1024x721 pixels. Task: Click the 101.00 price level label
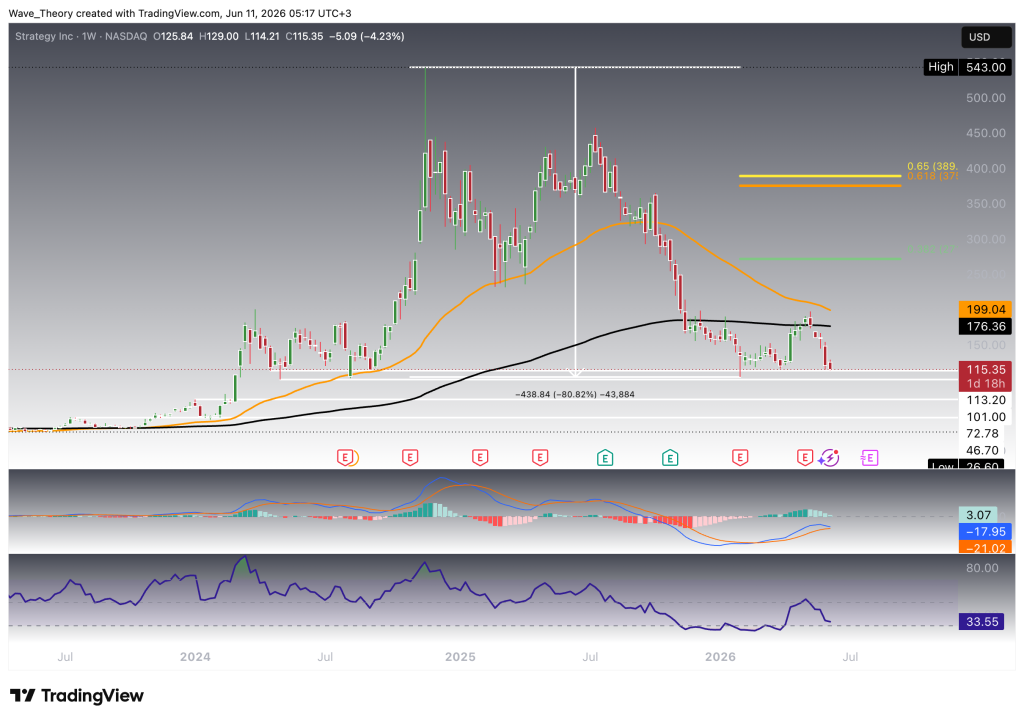pos(985,417)
